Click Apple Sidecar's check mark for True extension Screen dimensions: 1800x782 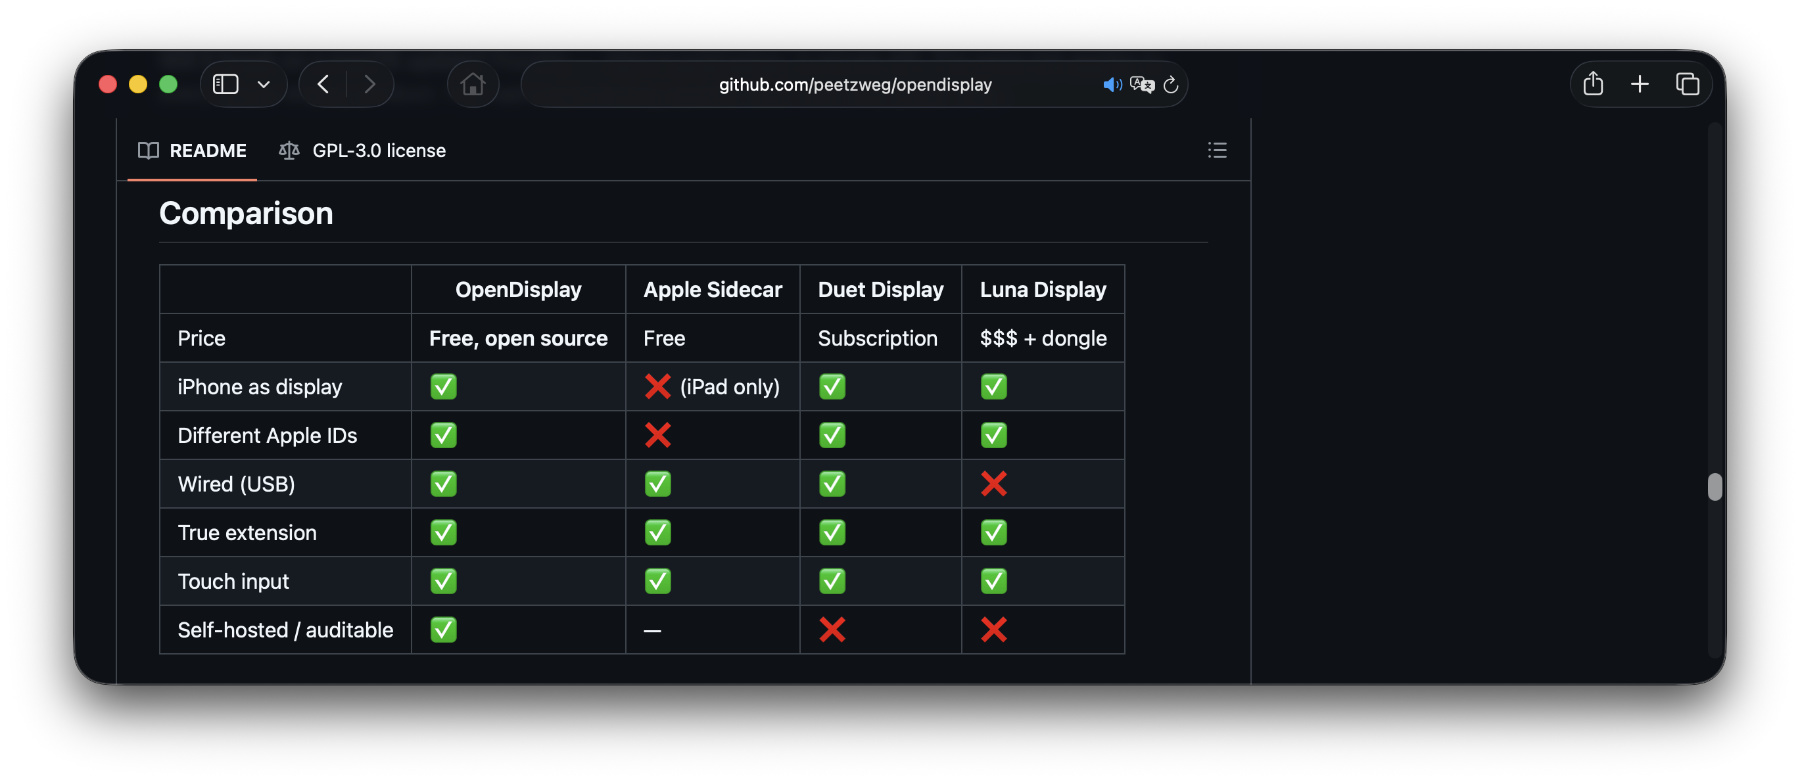(x=658, y=533)
